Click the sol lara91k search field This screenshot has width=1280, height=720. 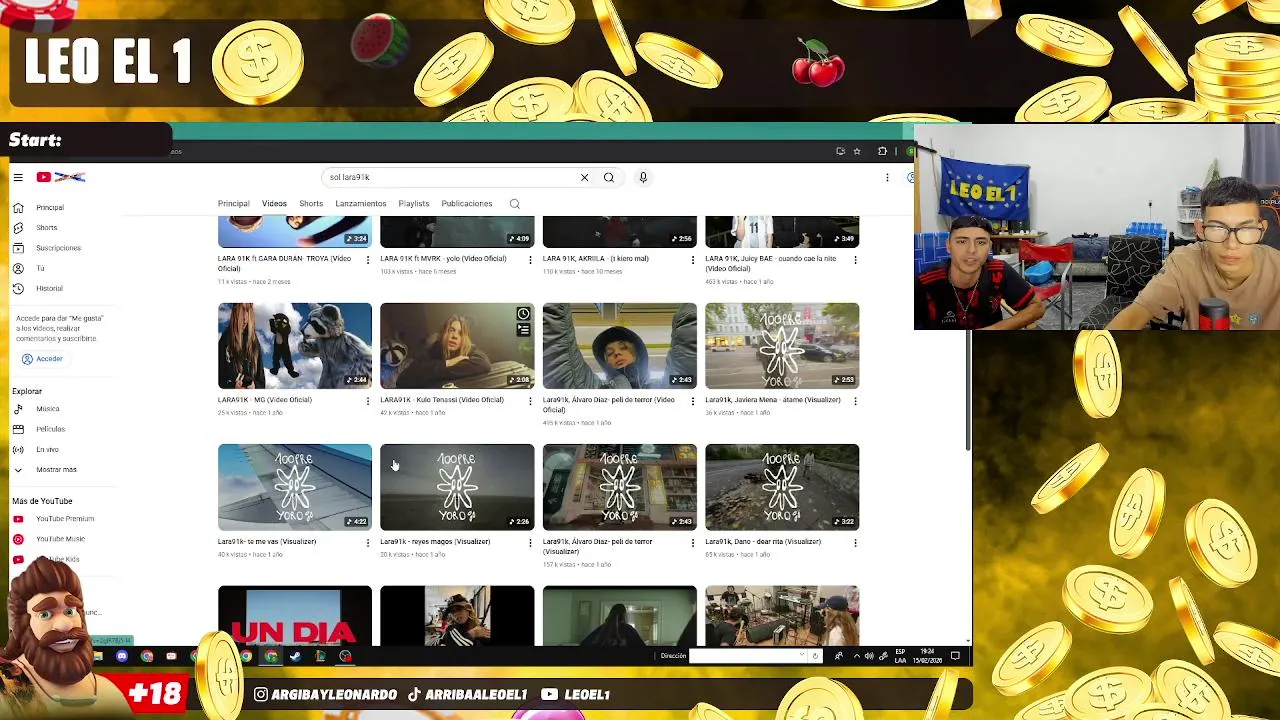click(x=450, y=177)
